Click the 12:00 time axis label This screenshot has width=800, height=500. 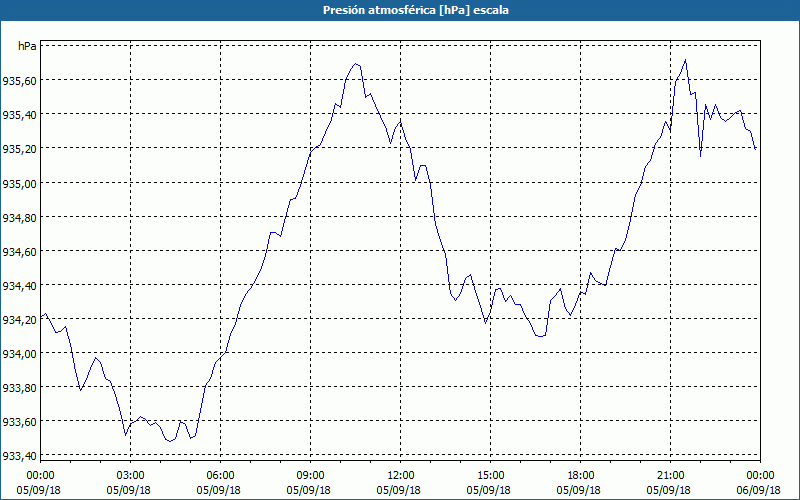[401, 476]
